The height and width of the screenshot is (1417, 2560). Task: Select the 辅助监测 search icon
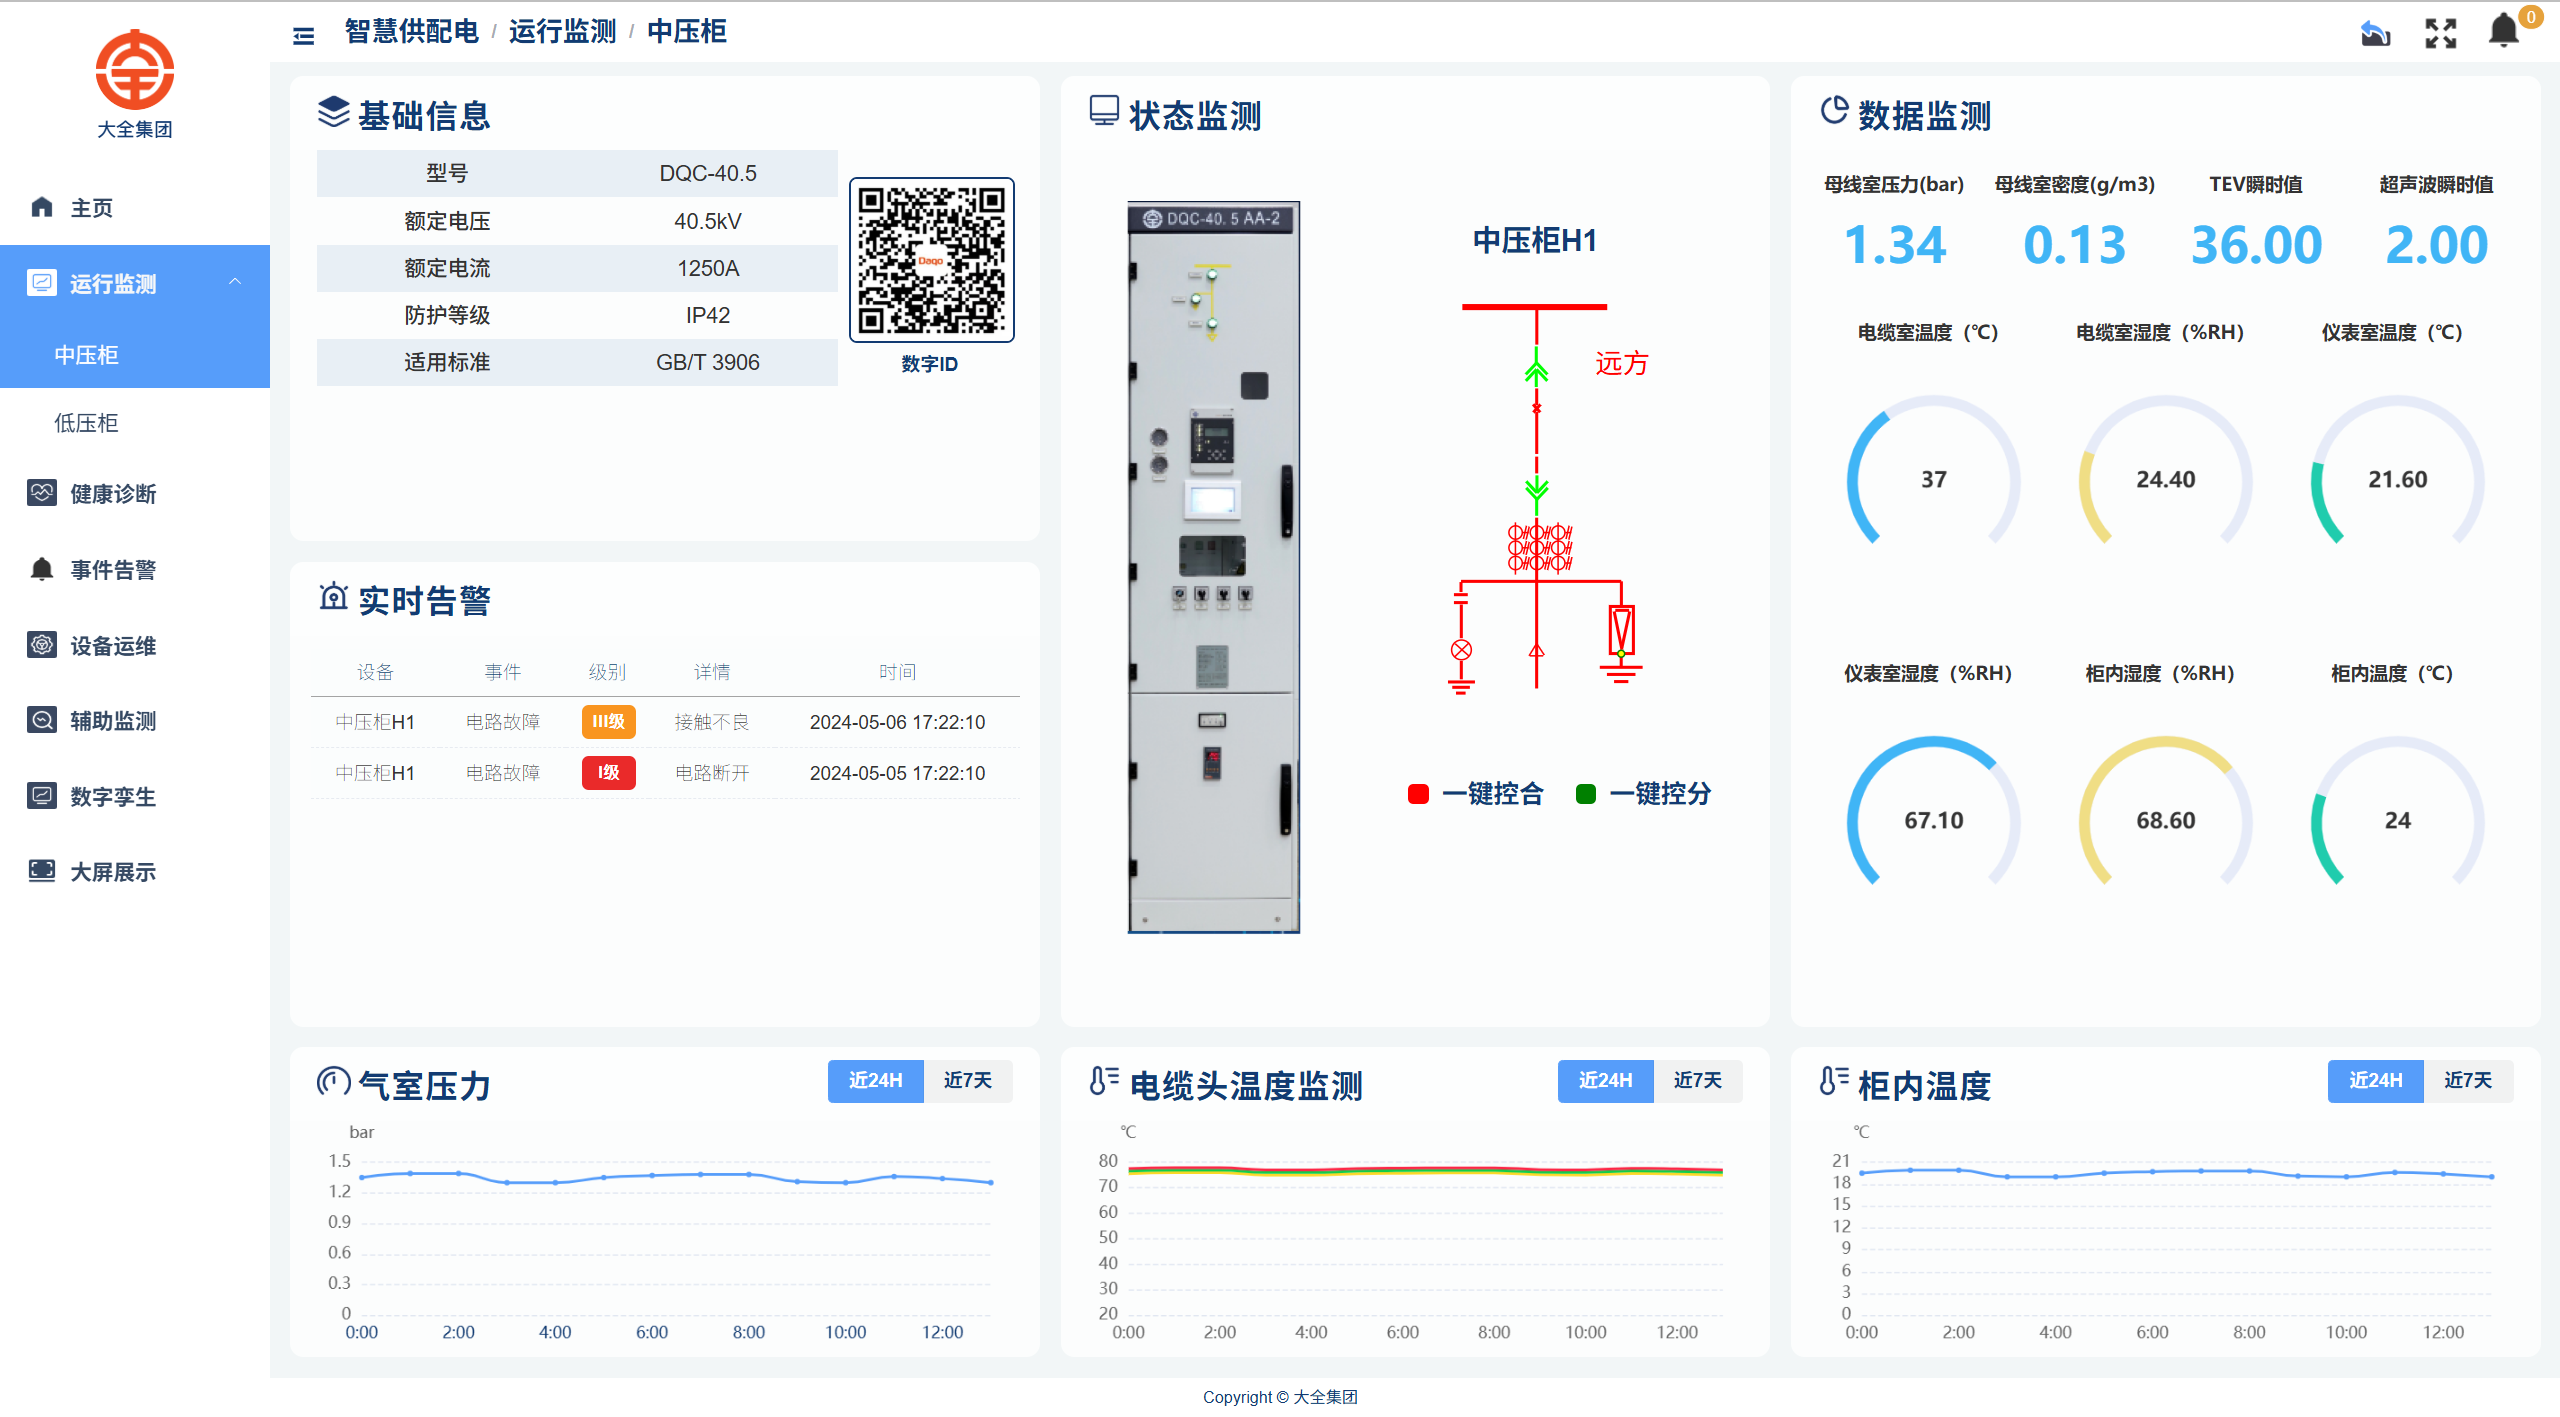click(x=41, y=720)
